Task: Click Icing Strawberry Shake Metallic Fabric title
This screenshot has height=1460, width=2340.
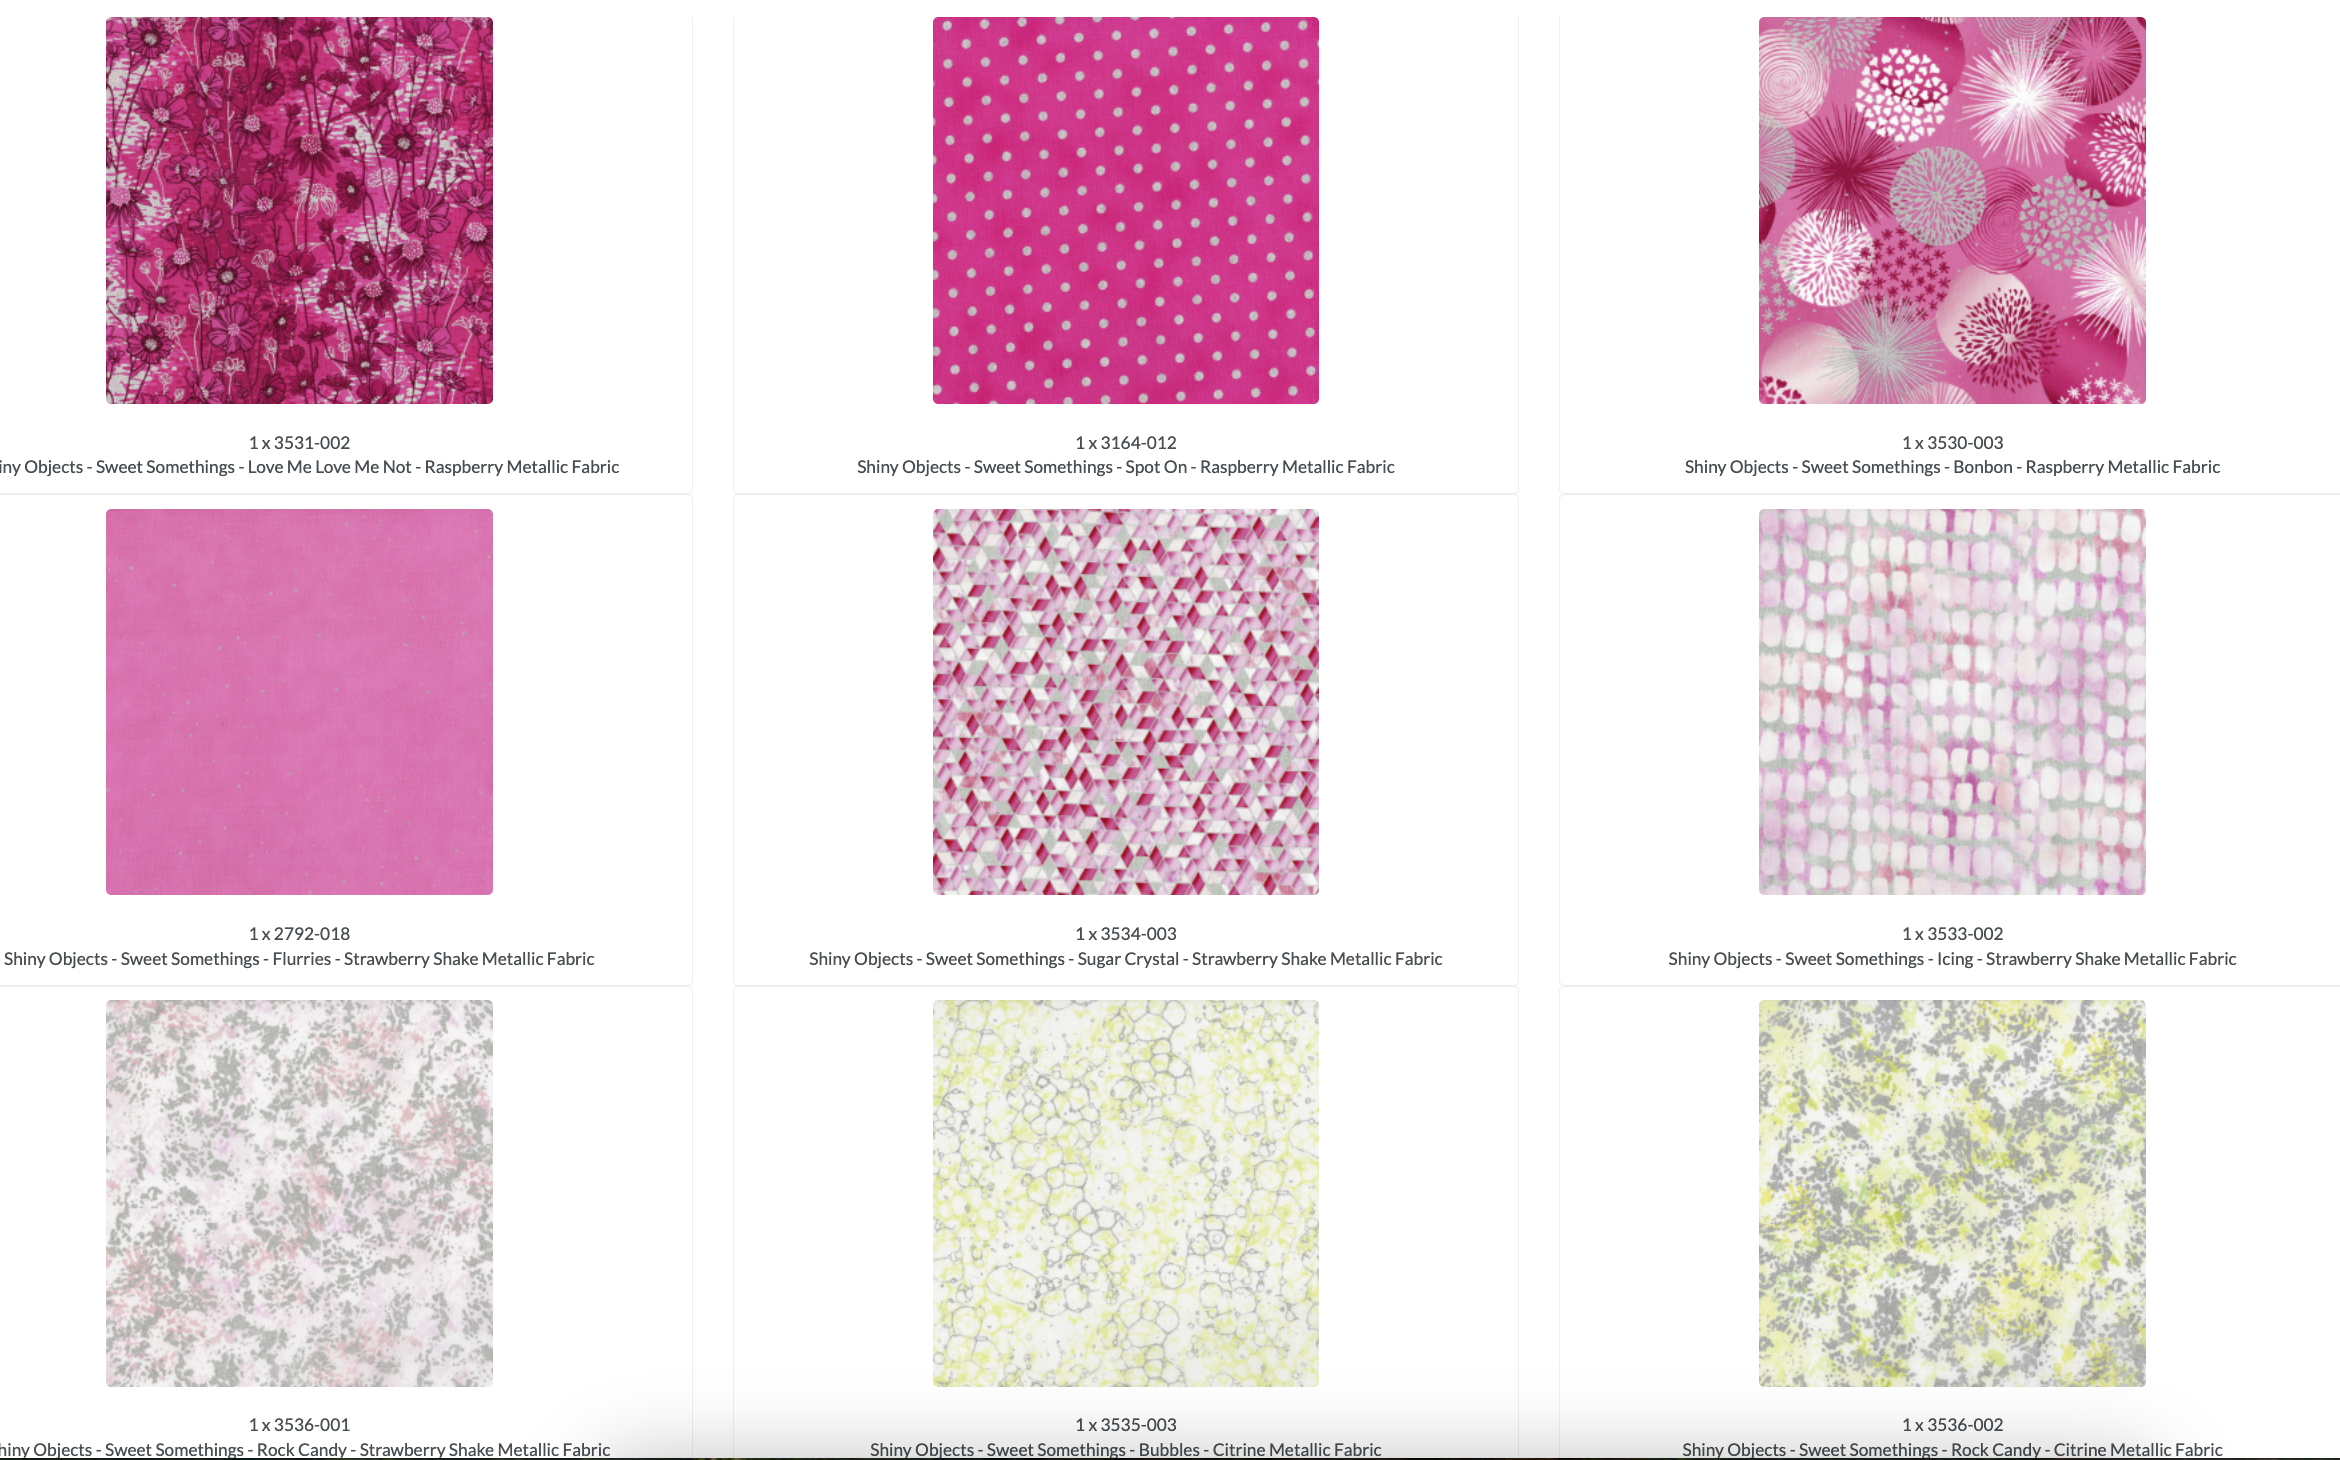Action: tap(1951, 958)
